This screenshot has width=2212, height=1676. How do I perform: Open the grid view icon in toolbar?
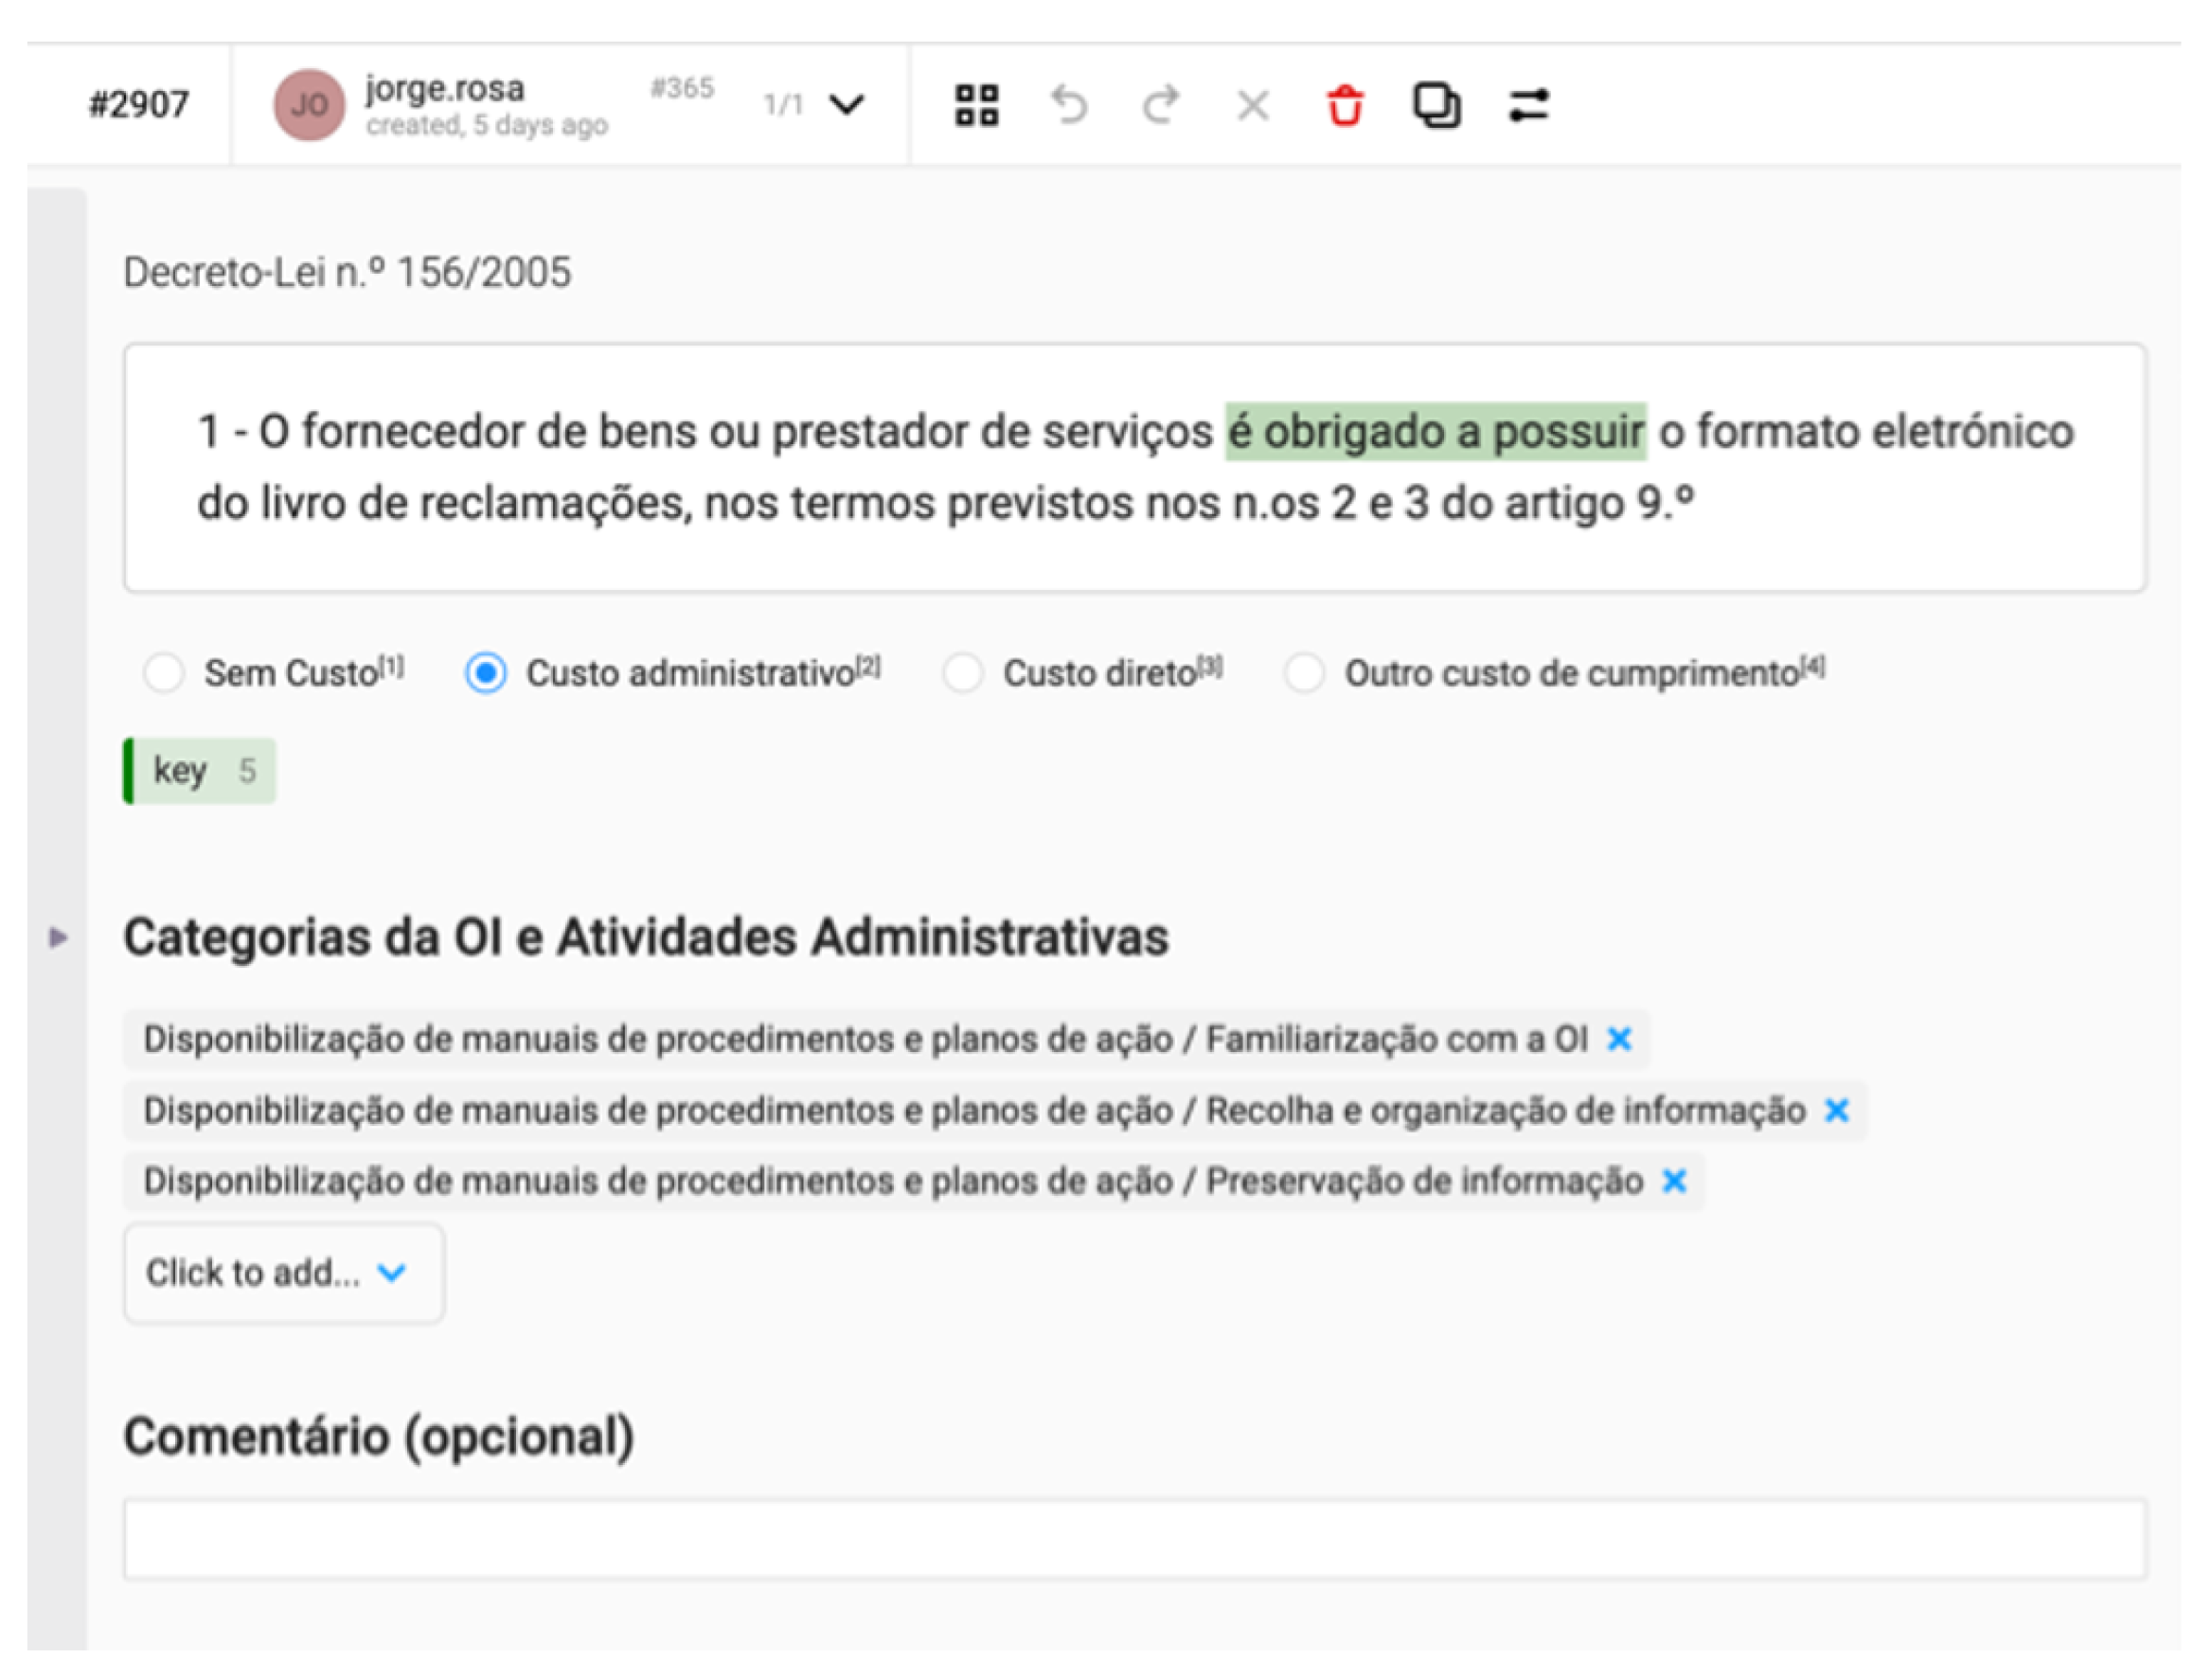pyautogui.click(x=976, y=105)
